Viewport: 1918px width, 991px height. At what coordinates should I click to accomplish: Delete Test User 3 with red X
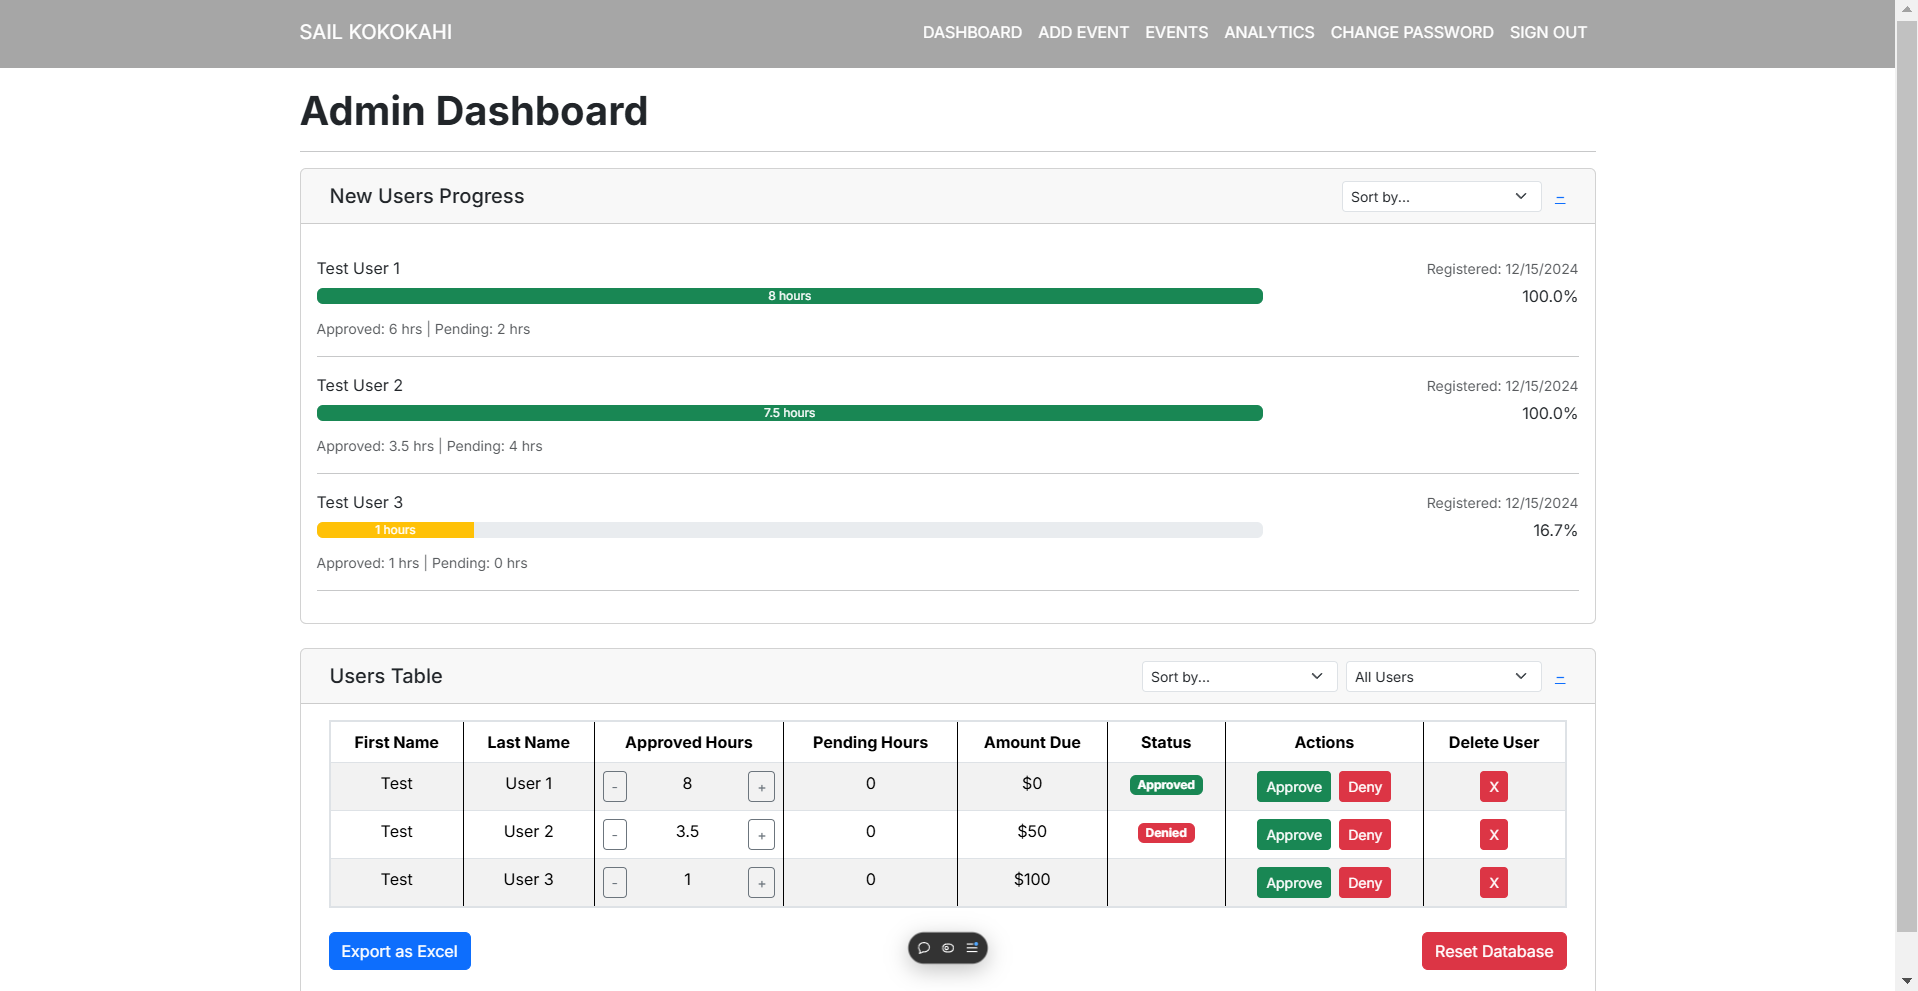(x=1494, y=883)
